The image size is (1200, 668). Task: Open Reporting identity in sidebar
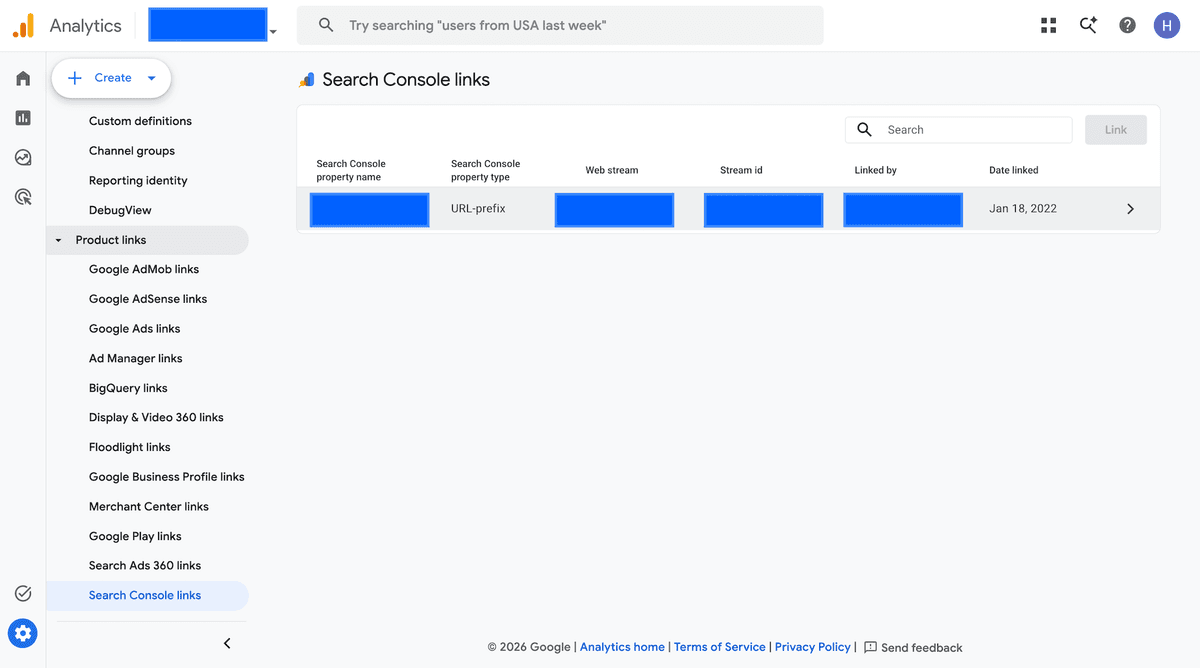tap(138, 181)
